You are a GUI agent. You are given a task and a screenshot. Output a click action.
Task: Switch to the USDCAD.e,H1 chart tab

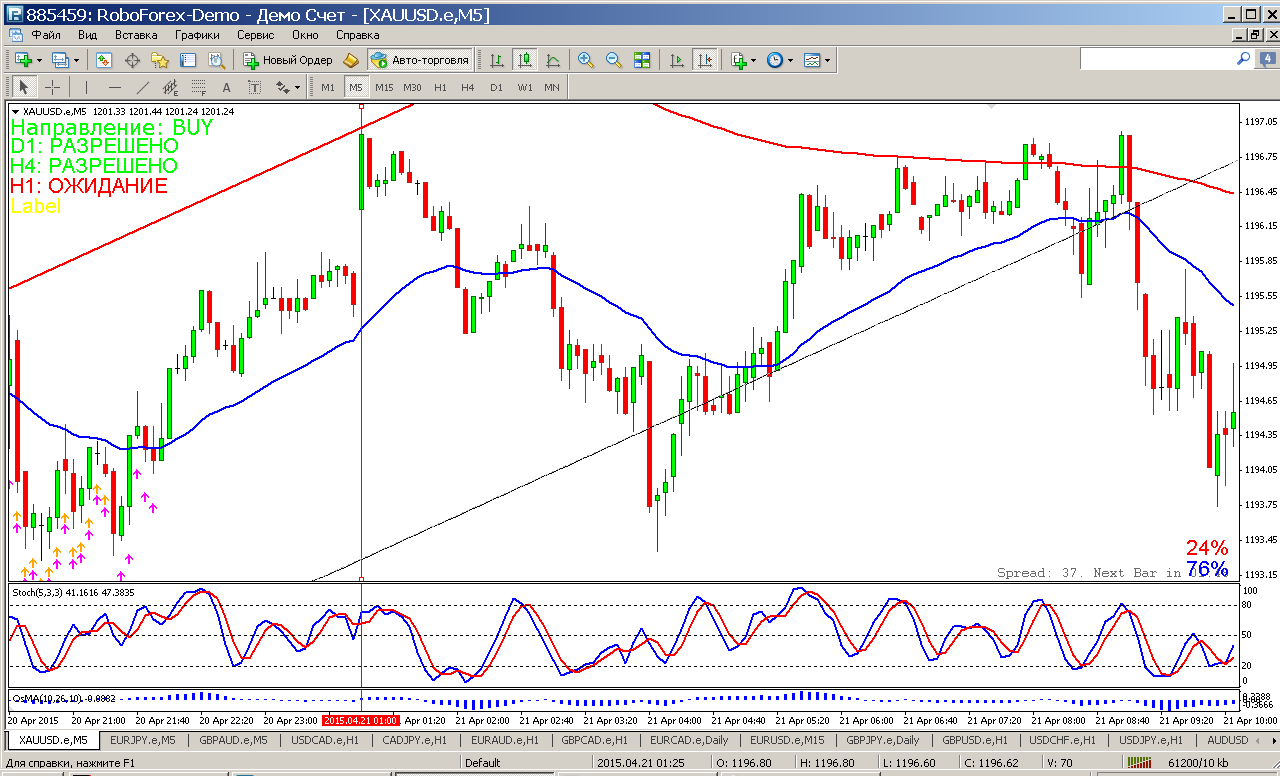(x=323, y=741)
